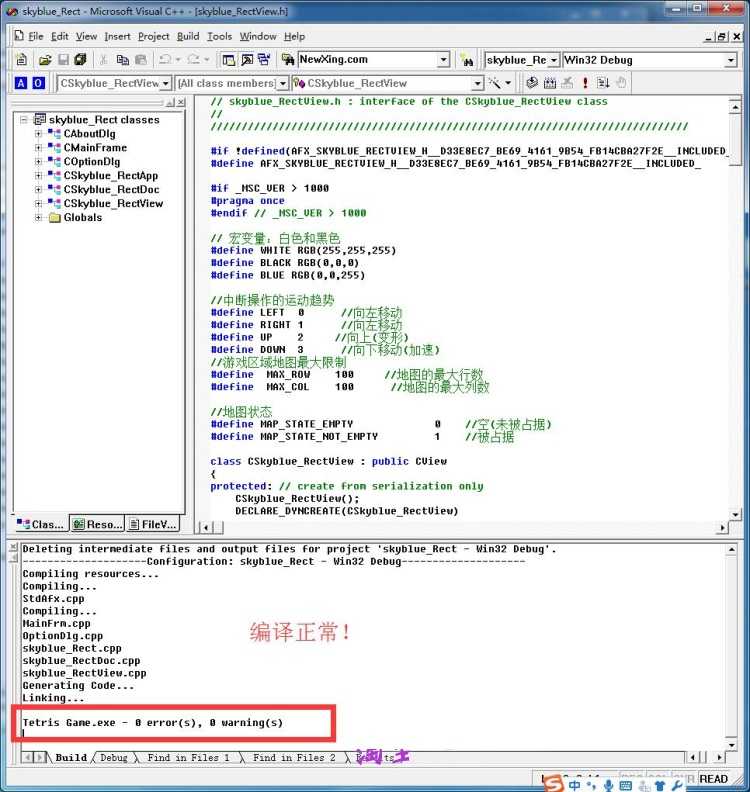Click the Open file folder icon
This screenshot has height=792, width=750.
tap(45, 60)
